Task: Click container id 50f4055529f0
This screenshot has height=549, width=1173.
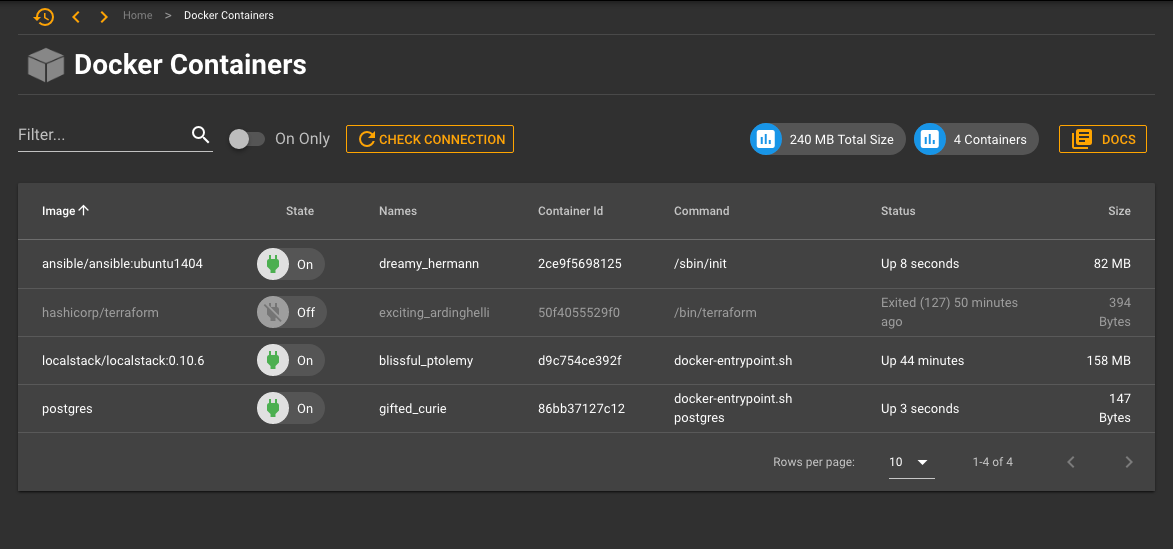Action: 579,313
